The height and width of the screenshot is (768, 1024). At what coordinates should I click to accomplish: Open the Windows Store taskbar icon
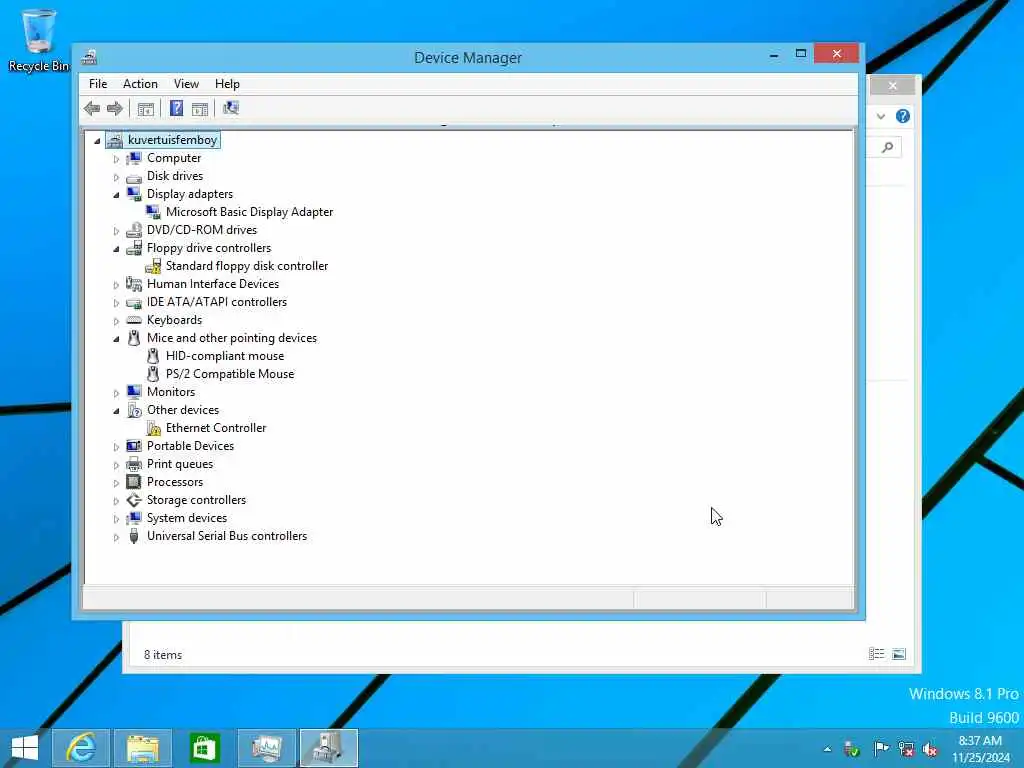[x=204, y=748]
